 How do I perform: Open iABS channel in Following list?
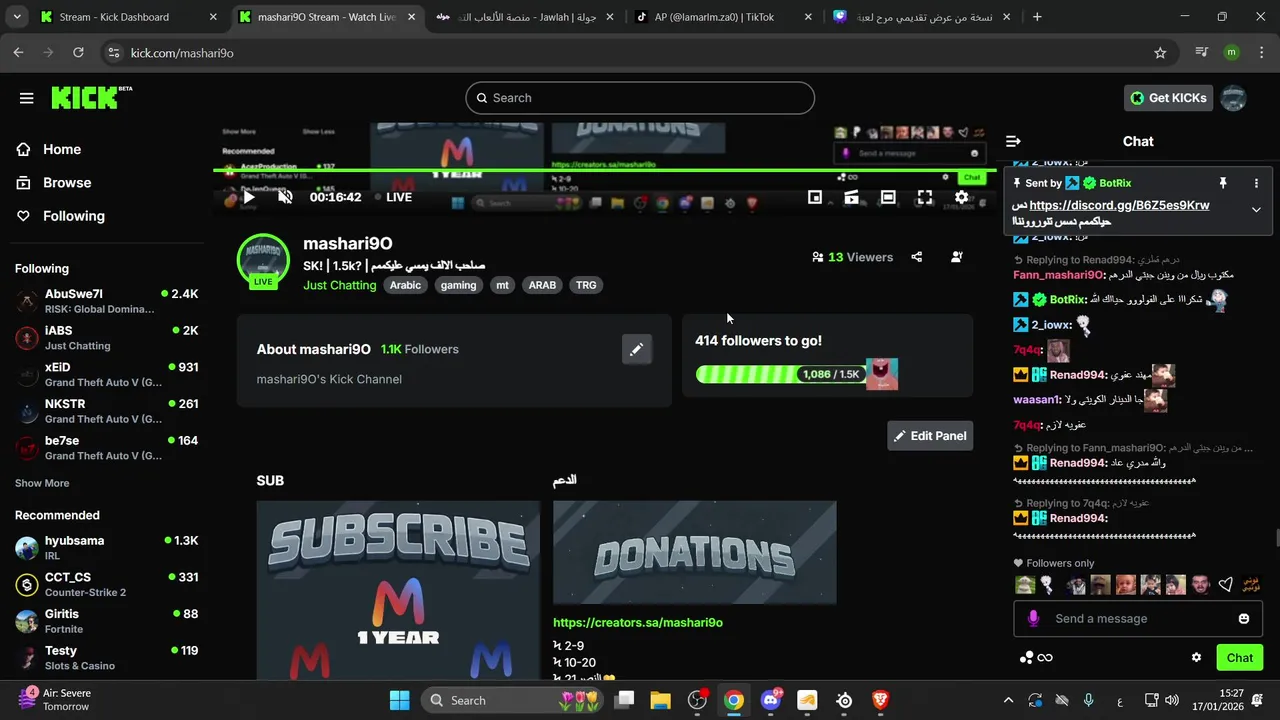pos(106,338)
